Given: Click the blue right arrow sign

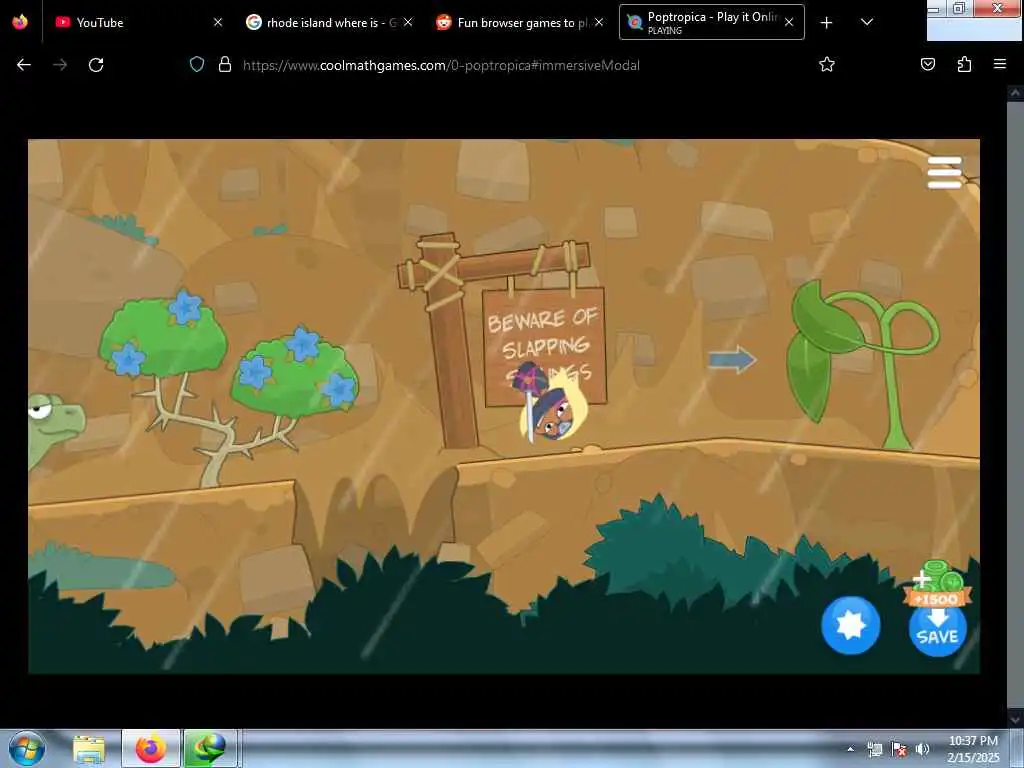Looking at the screenshot, I should pyautogui.click(x=732, y=359).
